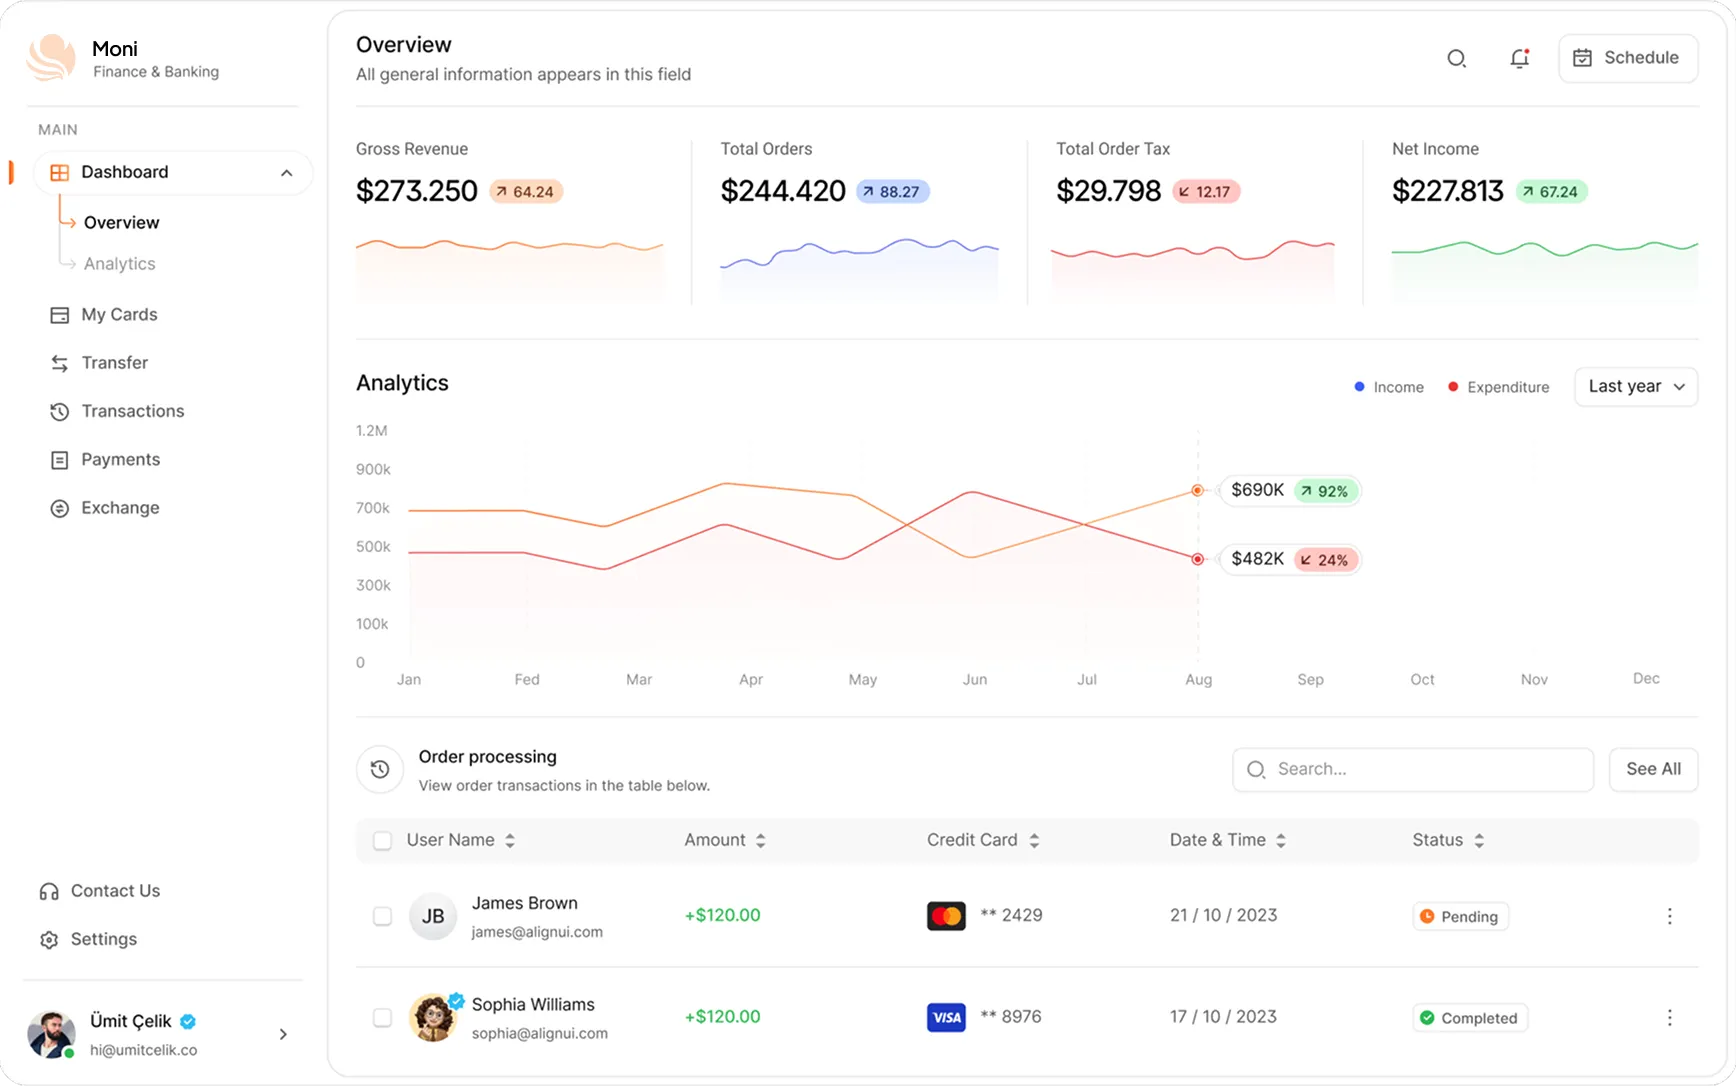Expand the profile options for Ümit Çelik

point(283,1034)
